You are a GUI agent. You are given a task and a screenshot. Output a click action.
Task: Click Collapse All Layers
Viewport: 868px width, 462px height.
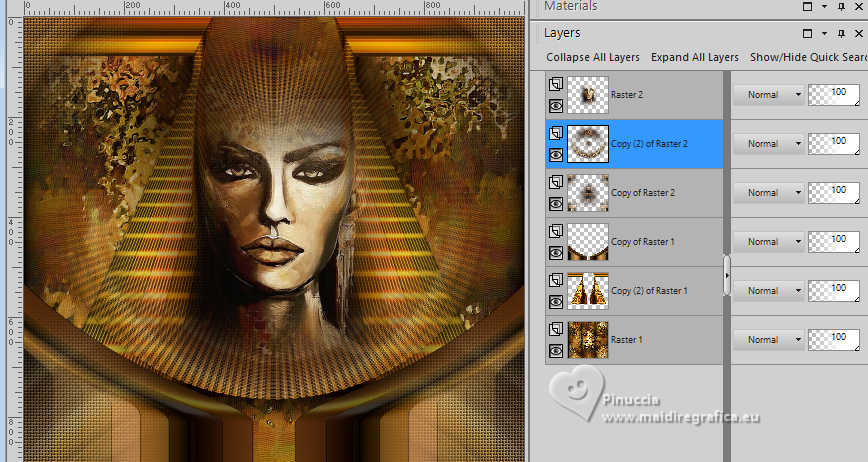[x=592, y=57]
